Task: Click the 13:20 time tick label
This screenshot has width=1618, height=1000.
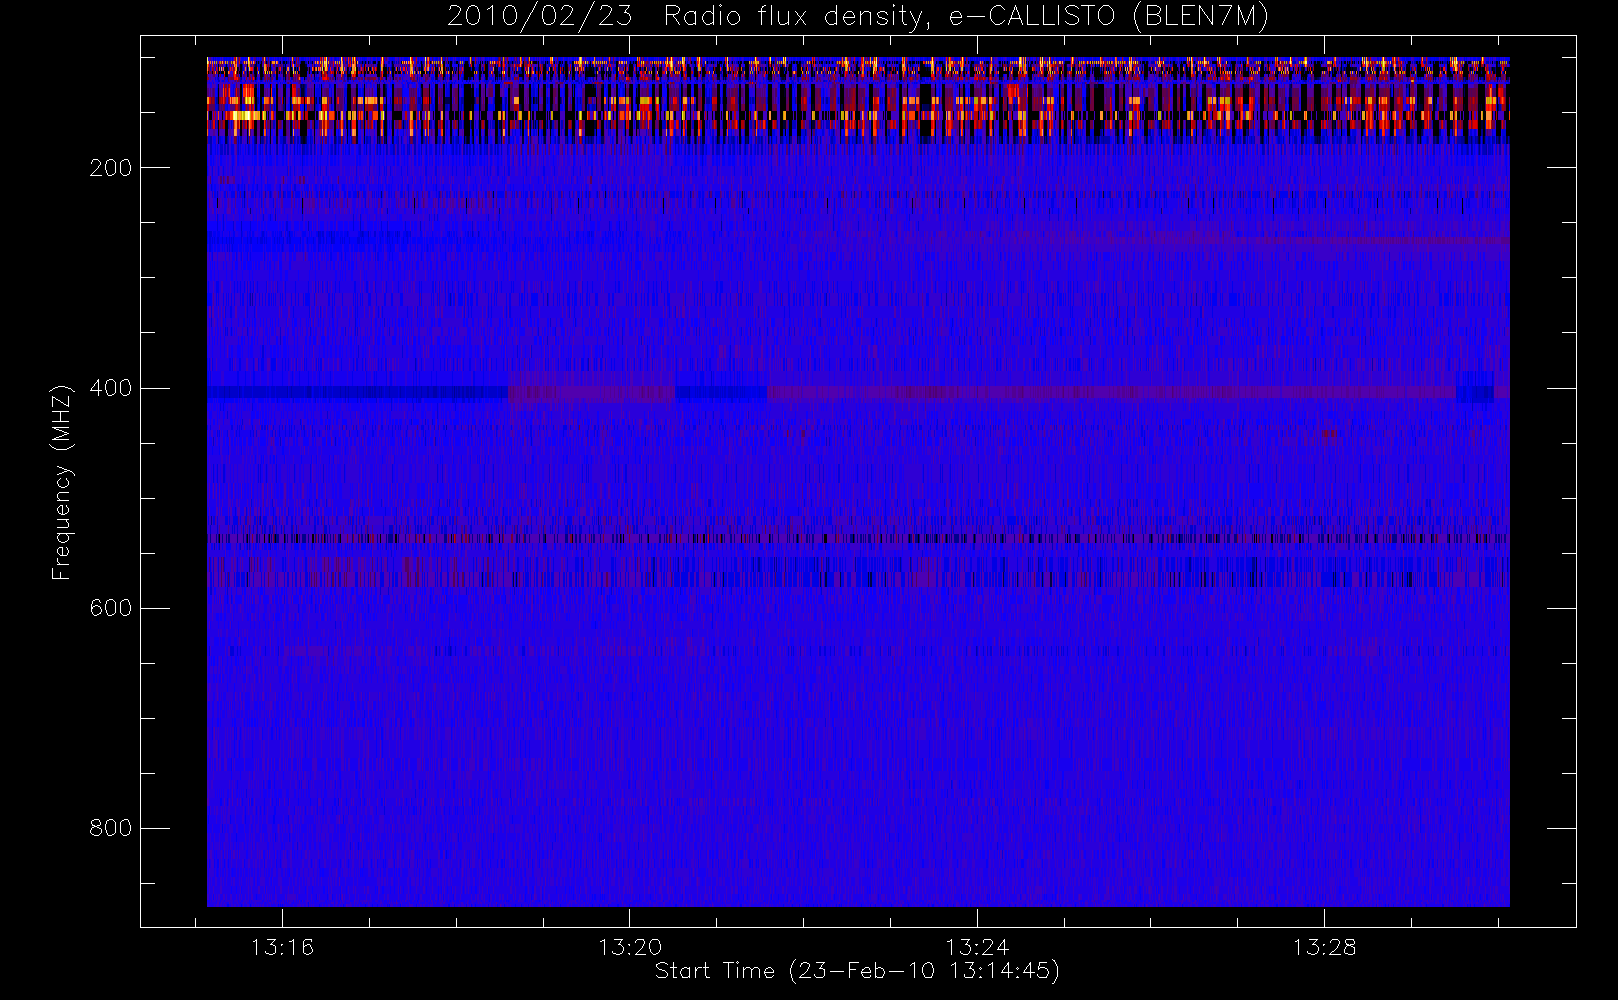Action: (630, 947)
